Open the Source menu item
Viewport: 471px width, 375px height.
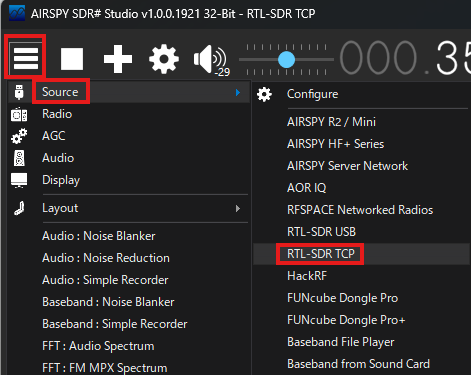click(x=128, y=92)
